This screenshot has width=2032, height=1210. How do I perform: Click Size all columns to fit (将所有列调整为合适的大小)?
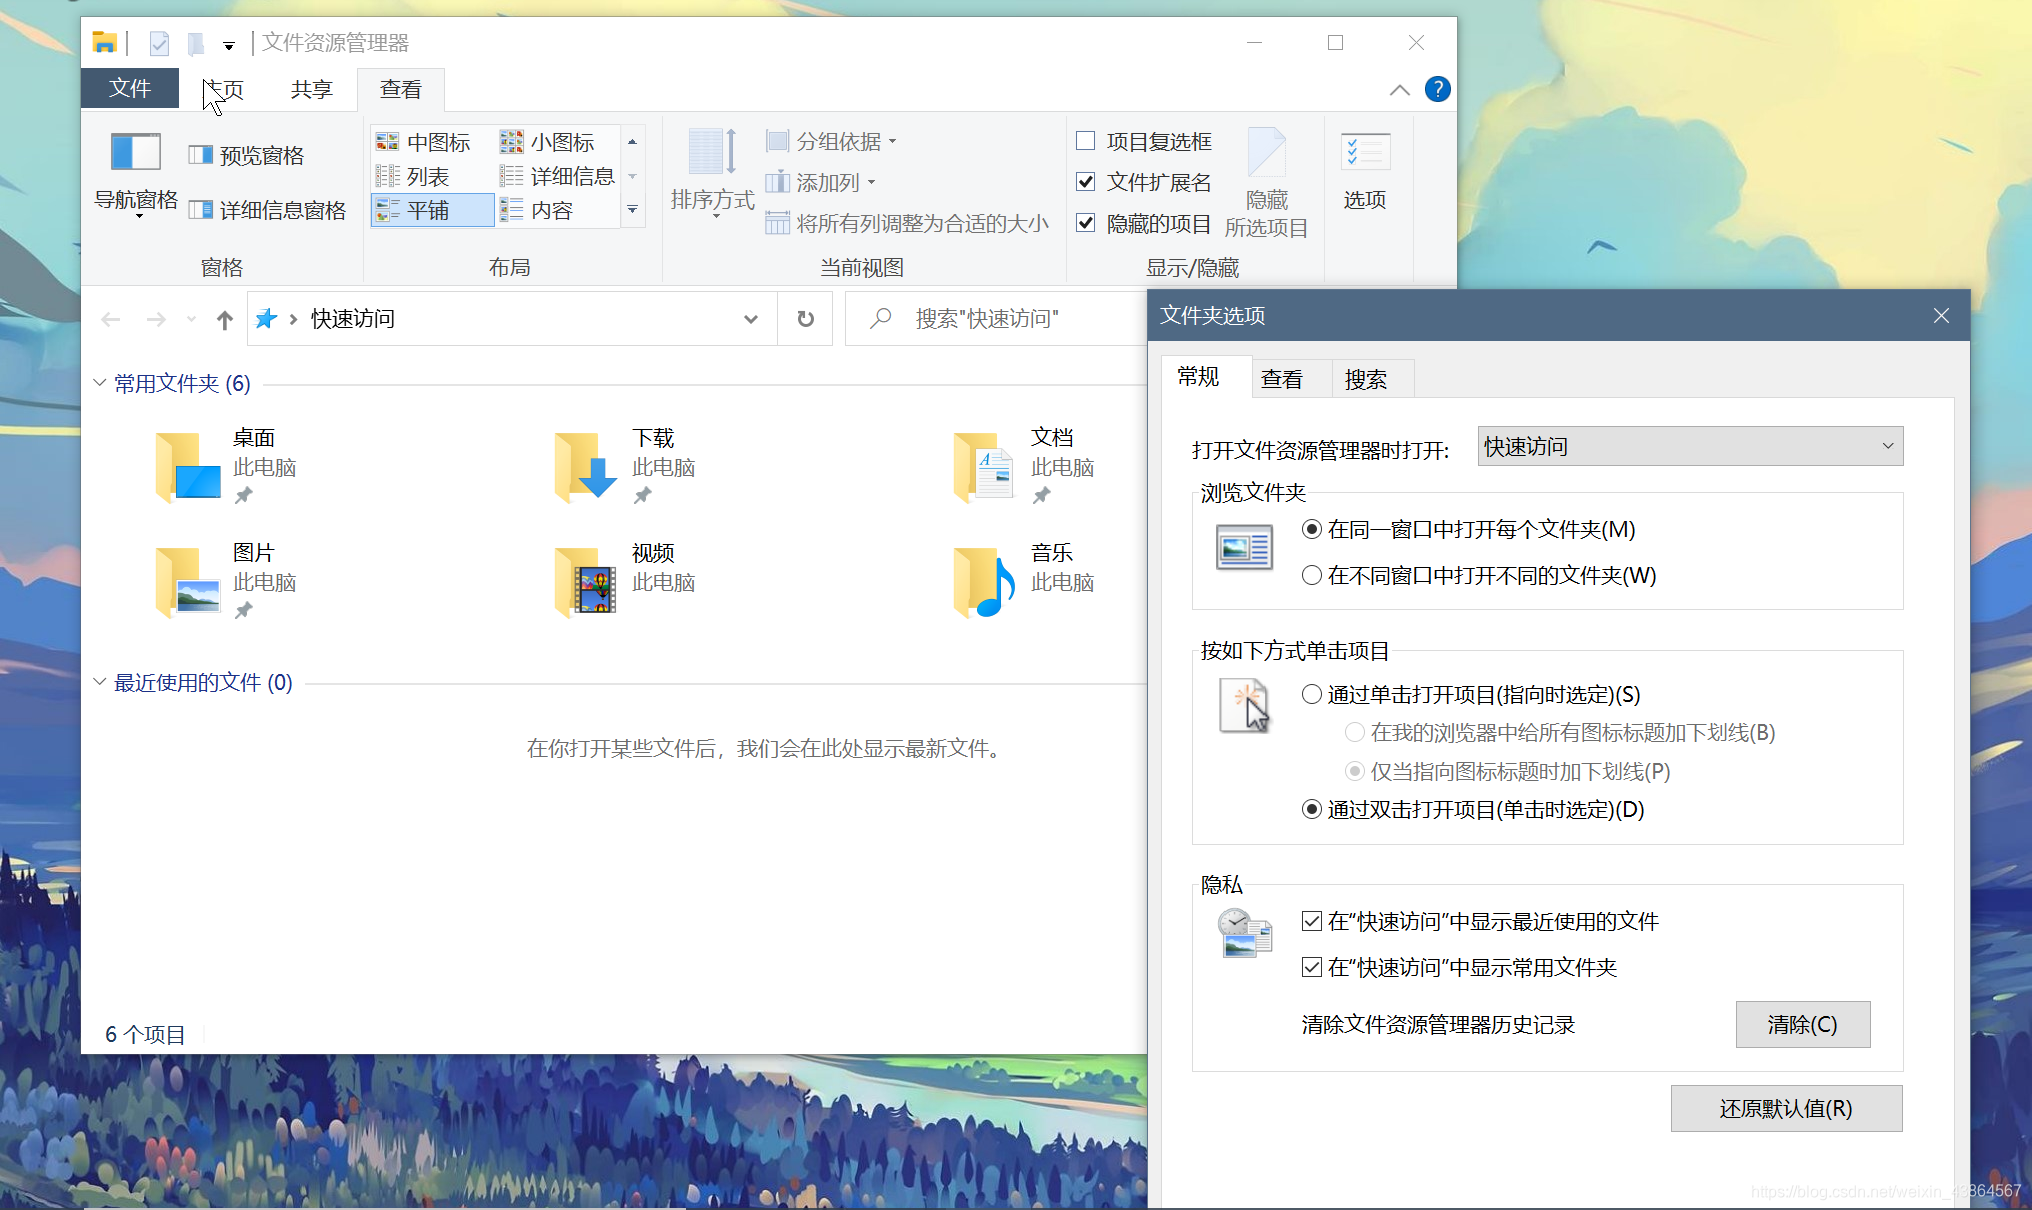pyautogui.click(x=907, y=223)
